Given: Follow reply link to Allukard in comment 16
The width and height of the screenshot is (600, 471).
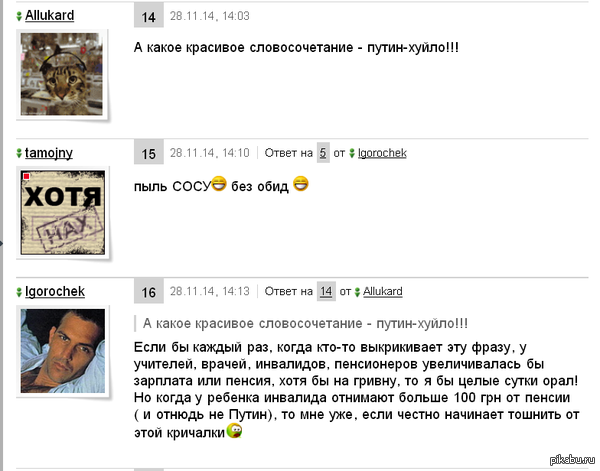Looking at the screenshot, I should point(383,292).
